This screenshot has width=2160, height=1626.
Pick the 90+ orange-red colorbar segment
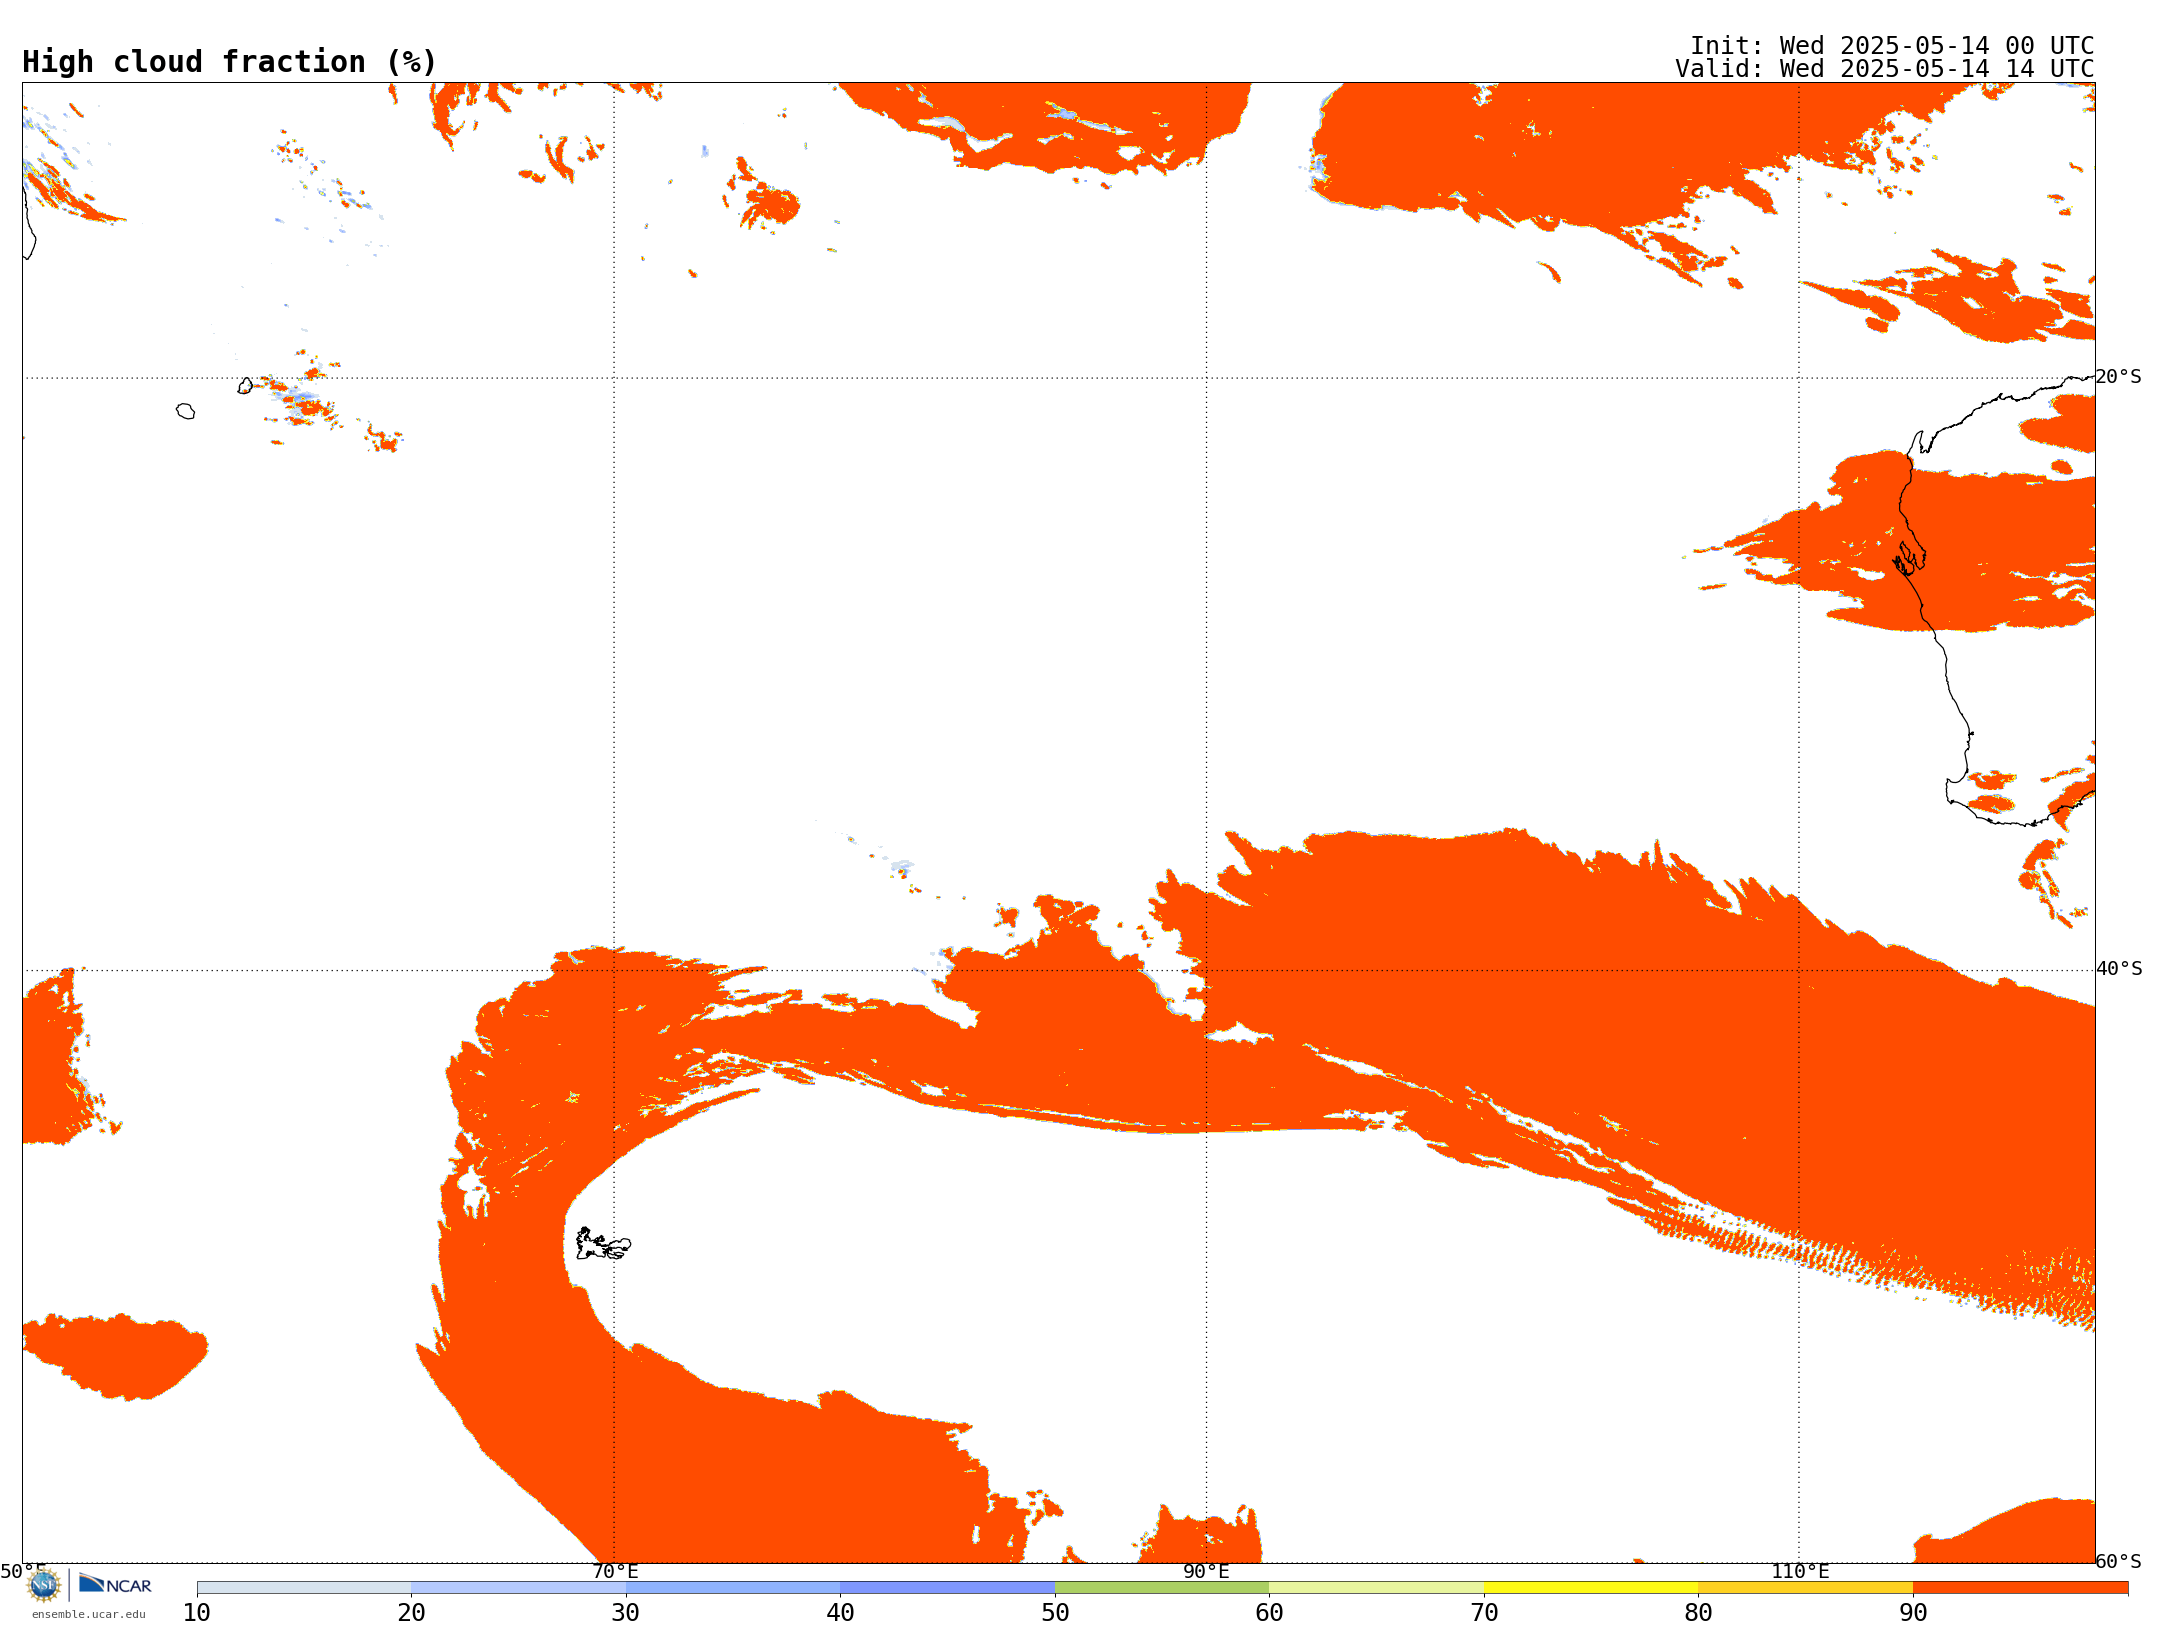[x=2020, y=1588]
